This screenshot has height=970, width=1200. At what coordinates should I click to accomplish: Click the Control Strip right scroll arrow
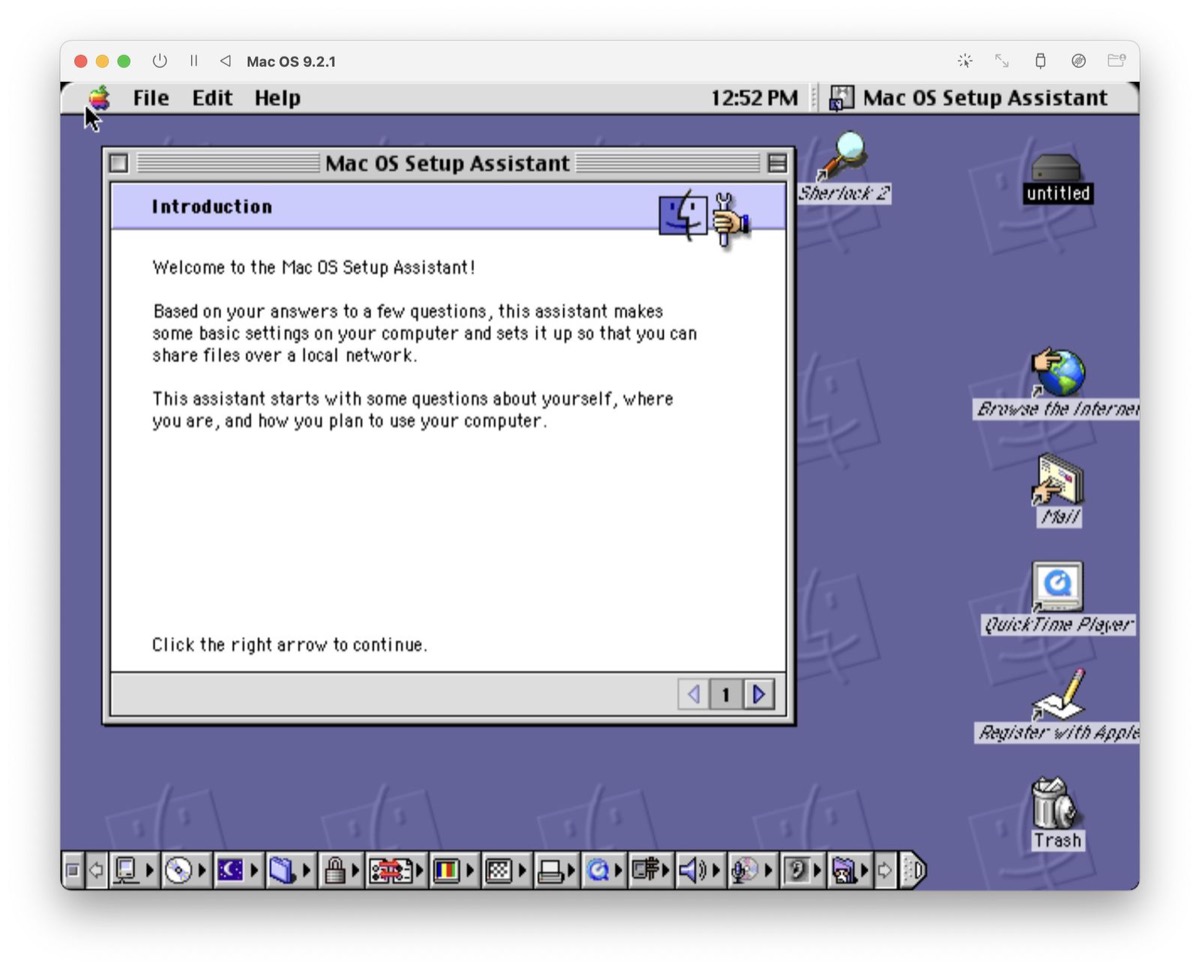(x=886, y=871)
